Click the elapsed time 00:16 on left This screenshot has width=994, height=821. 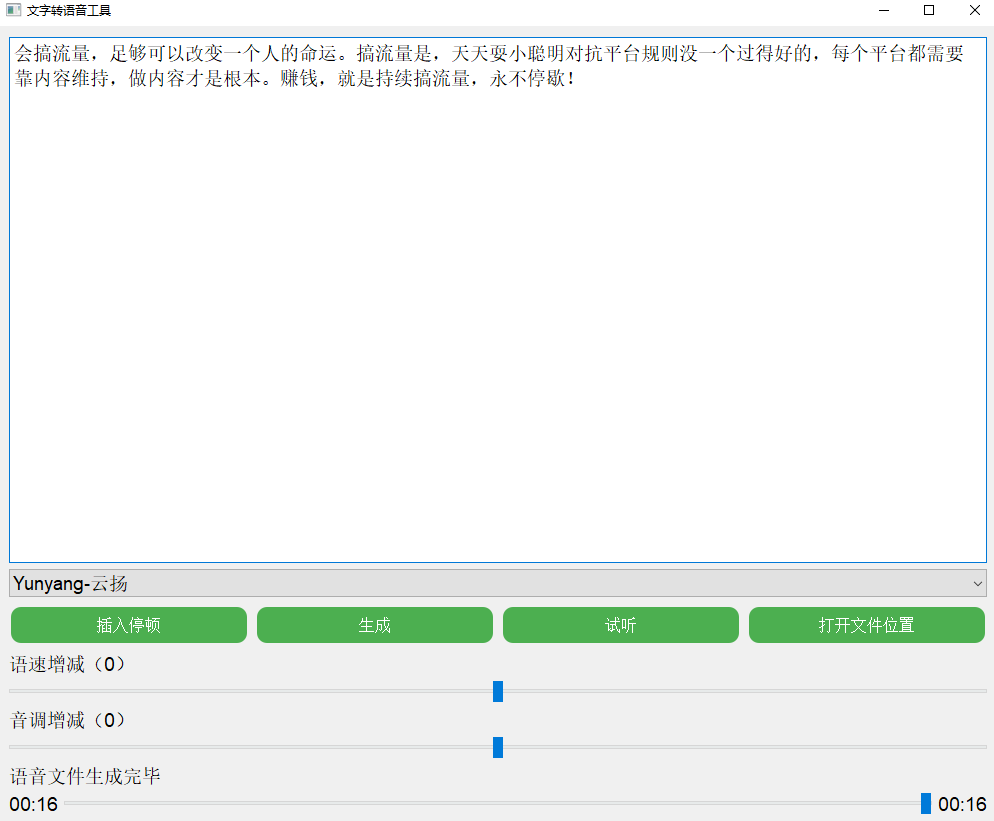pyautogui.click(x=34, y=804)
